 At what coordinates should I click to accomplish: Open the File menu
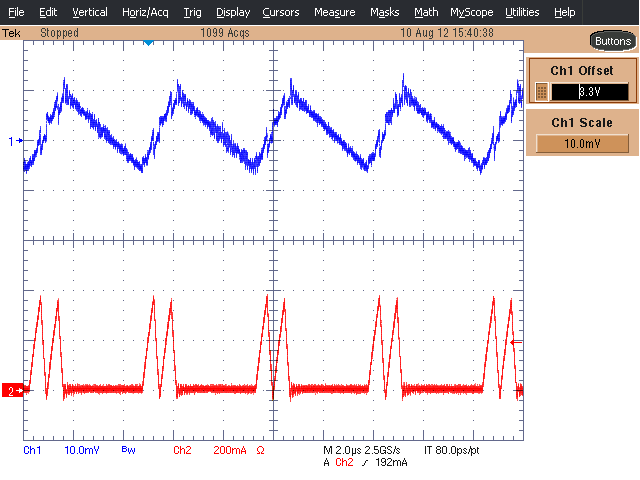pyautogui.click(x=16, y=12)
